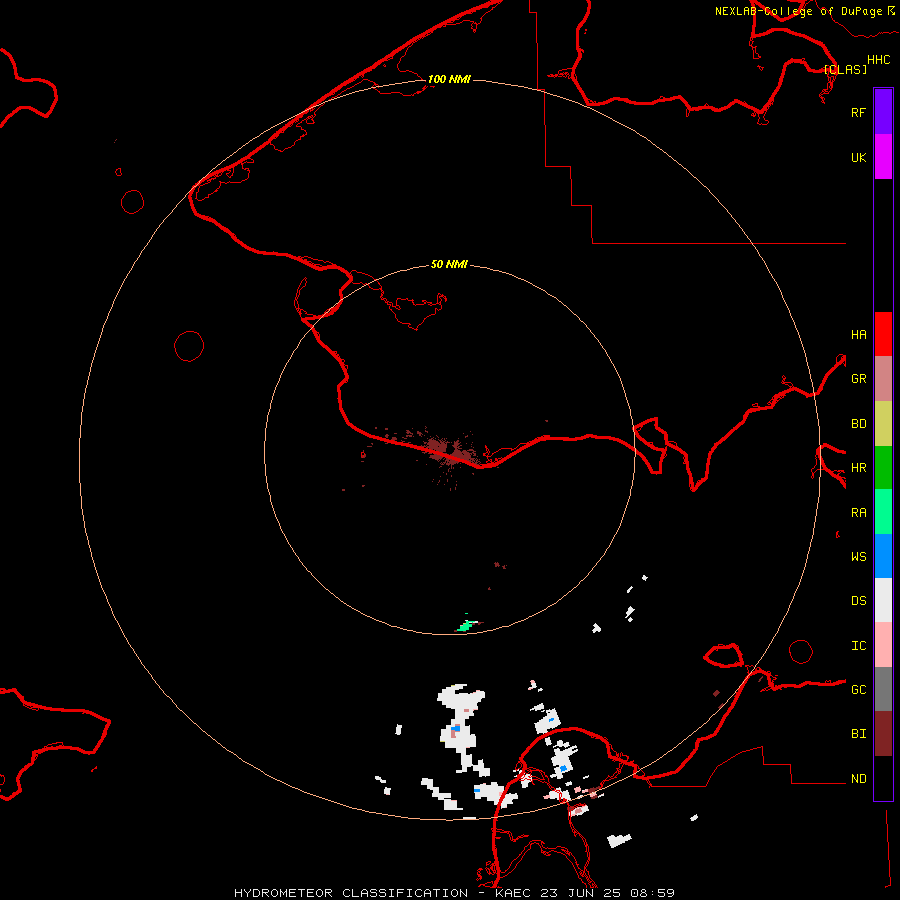The width and height of the screenshot is (900, 900).
Task: Click the HA legend label
Action: pos(858,334)
